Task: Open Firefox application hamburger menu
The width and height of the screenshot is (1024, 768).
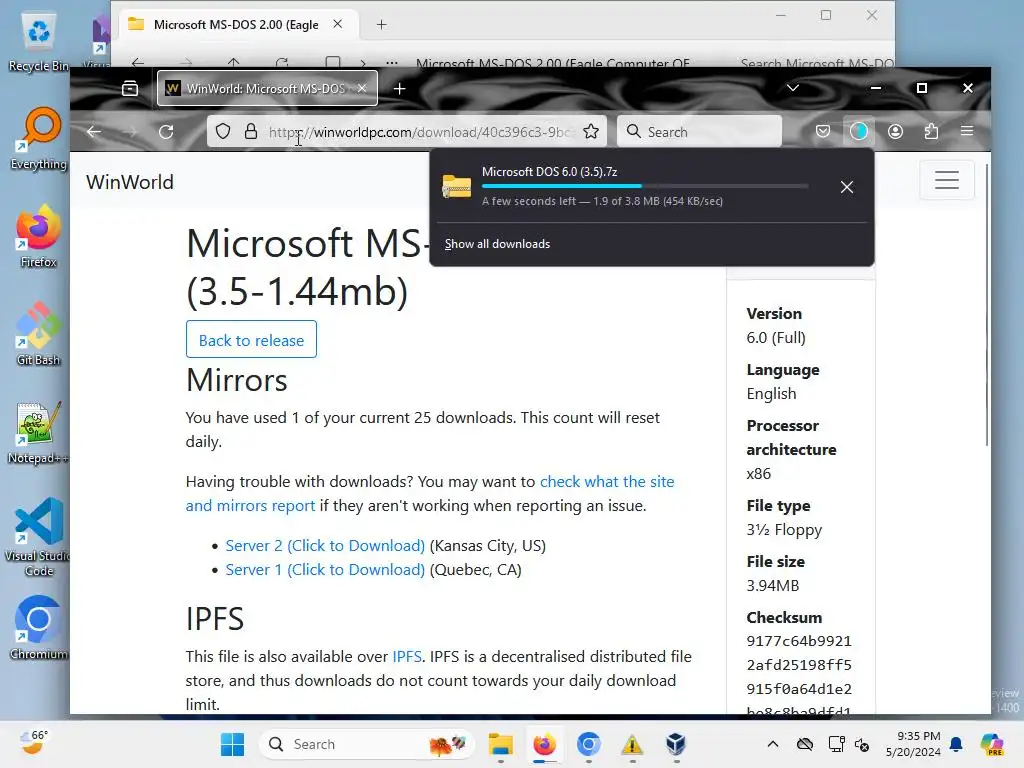Action: (967, 132)
